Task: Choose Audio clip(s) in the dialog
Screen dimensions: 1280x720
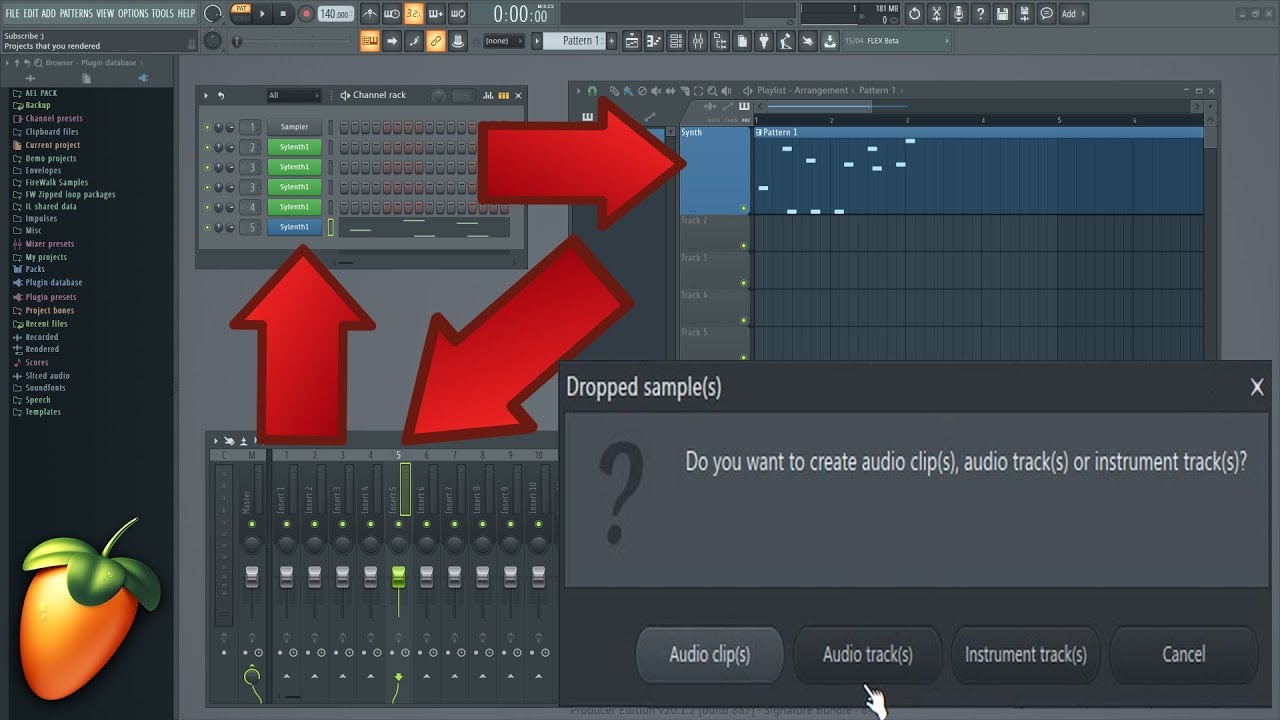Action: (709, 655)
